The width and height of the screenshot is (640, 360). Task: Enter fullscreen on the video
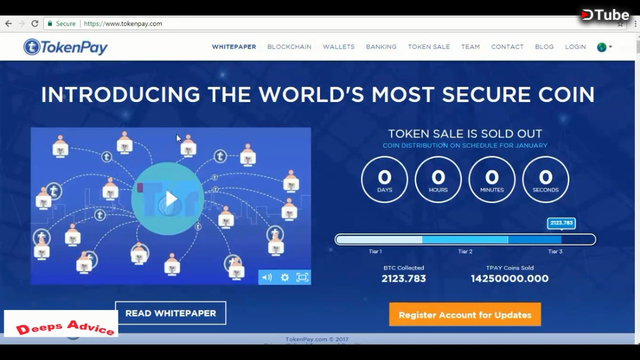pyautogui.click(x=302, y=278)
